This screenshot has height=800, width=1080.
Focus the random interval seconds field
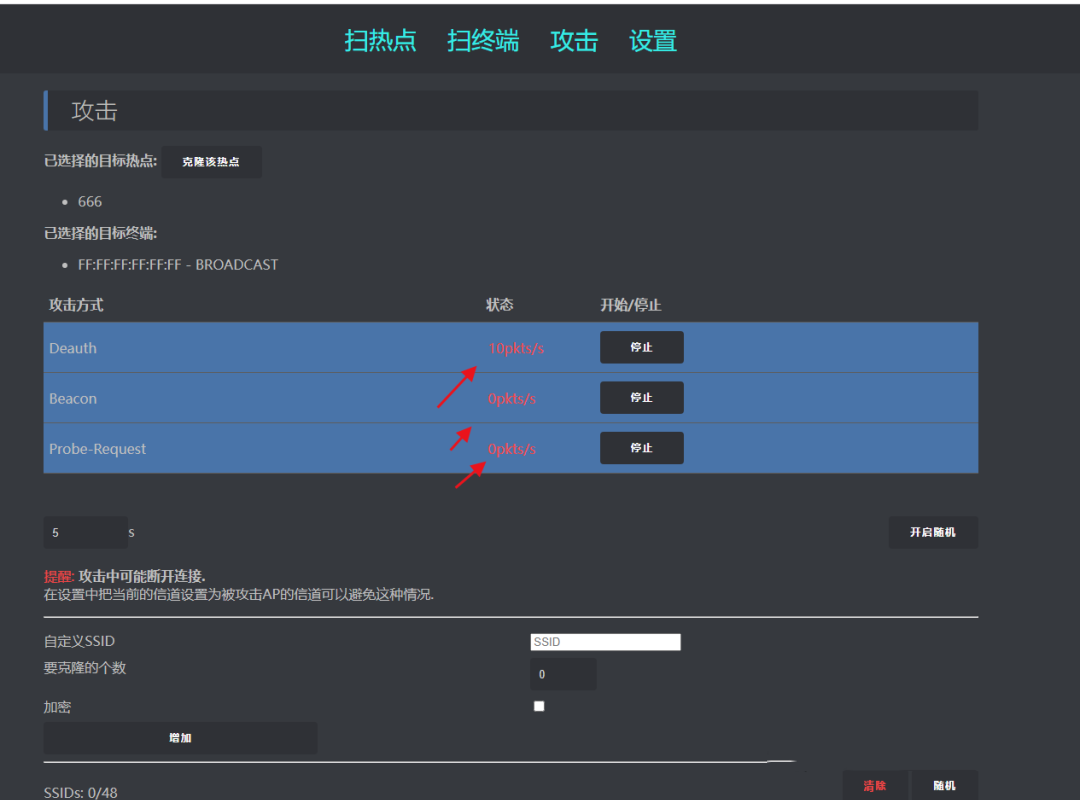pos(85,532)
